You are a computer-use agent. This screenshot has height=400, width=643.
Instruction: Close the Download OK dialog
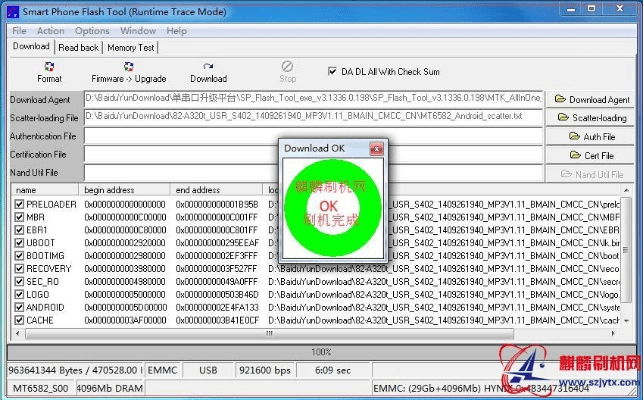[x=376, y=148]
